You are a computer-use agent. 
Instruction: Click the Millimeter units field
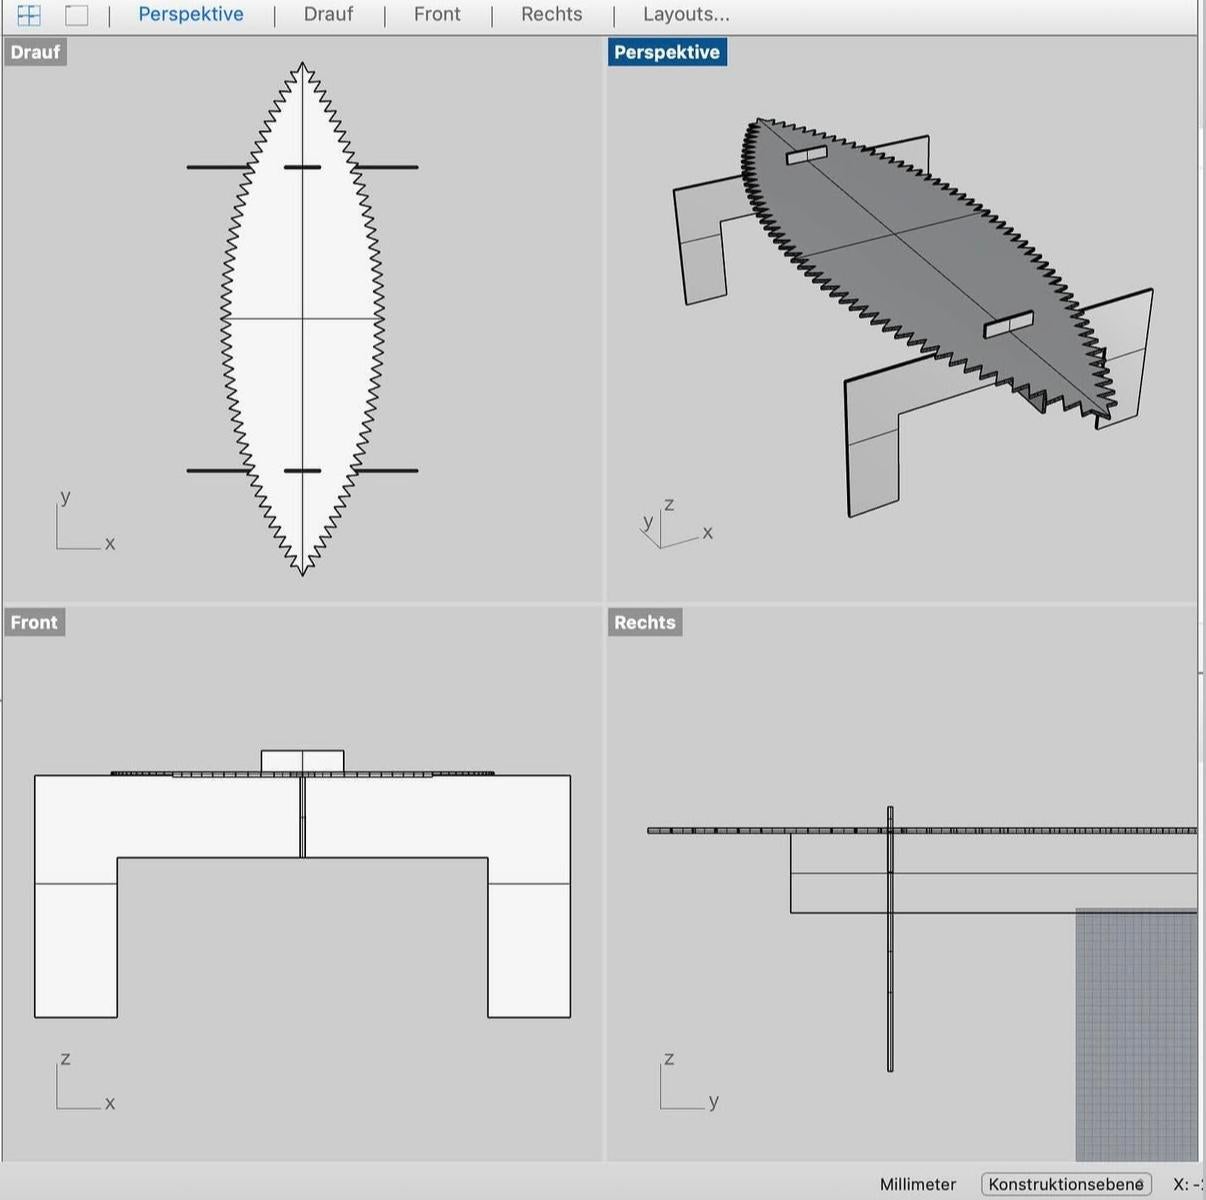pos(918,1184)
